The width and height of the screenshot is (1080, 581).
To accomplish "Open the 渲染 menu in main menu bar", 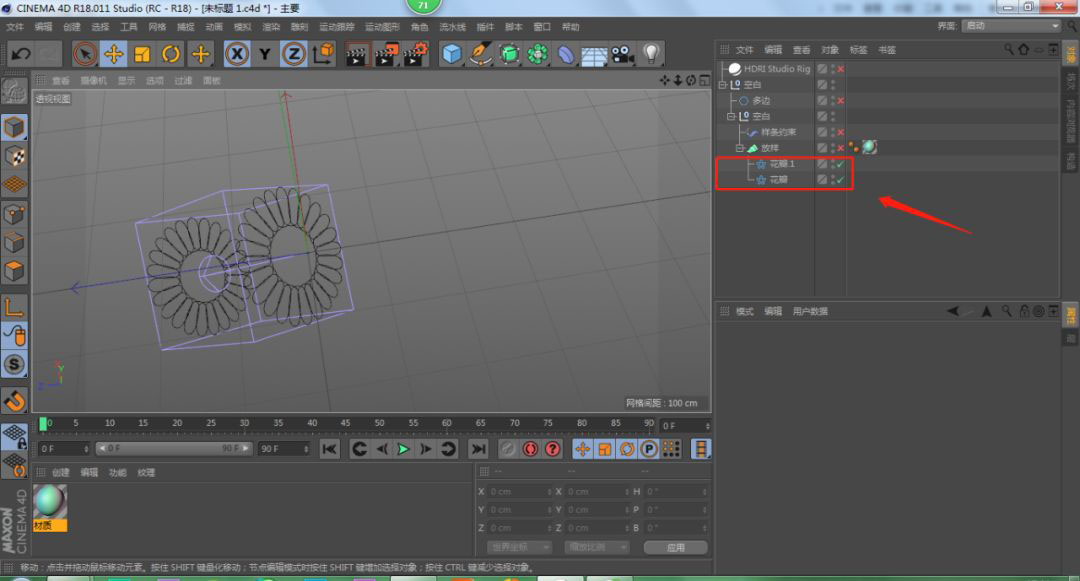I will pyautogui.click(x=271, y=27).
